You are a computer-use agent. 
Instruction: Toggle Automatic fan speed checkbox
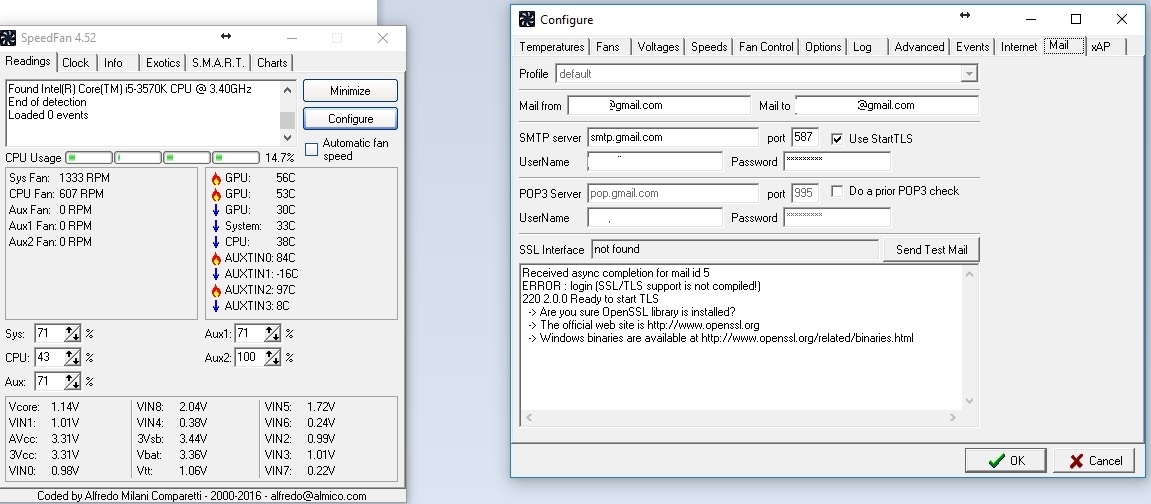pyautogui.click(x=311, y=150)
